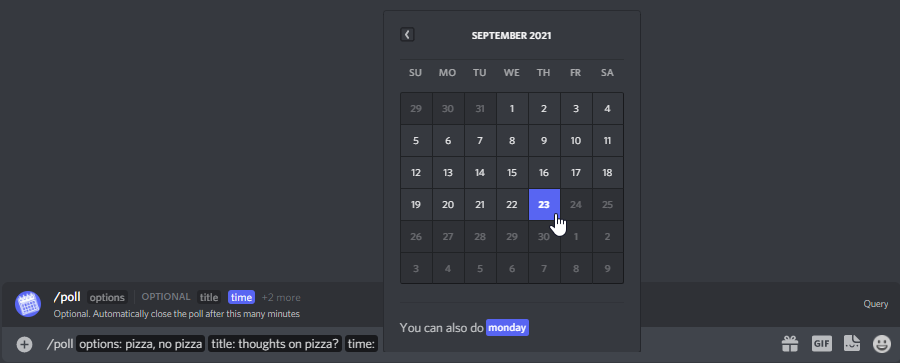Screen dimensions: 900x363
Task: Select the 'title' optional parameter chip
Action: pos(209,298)
